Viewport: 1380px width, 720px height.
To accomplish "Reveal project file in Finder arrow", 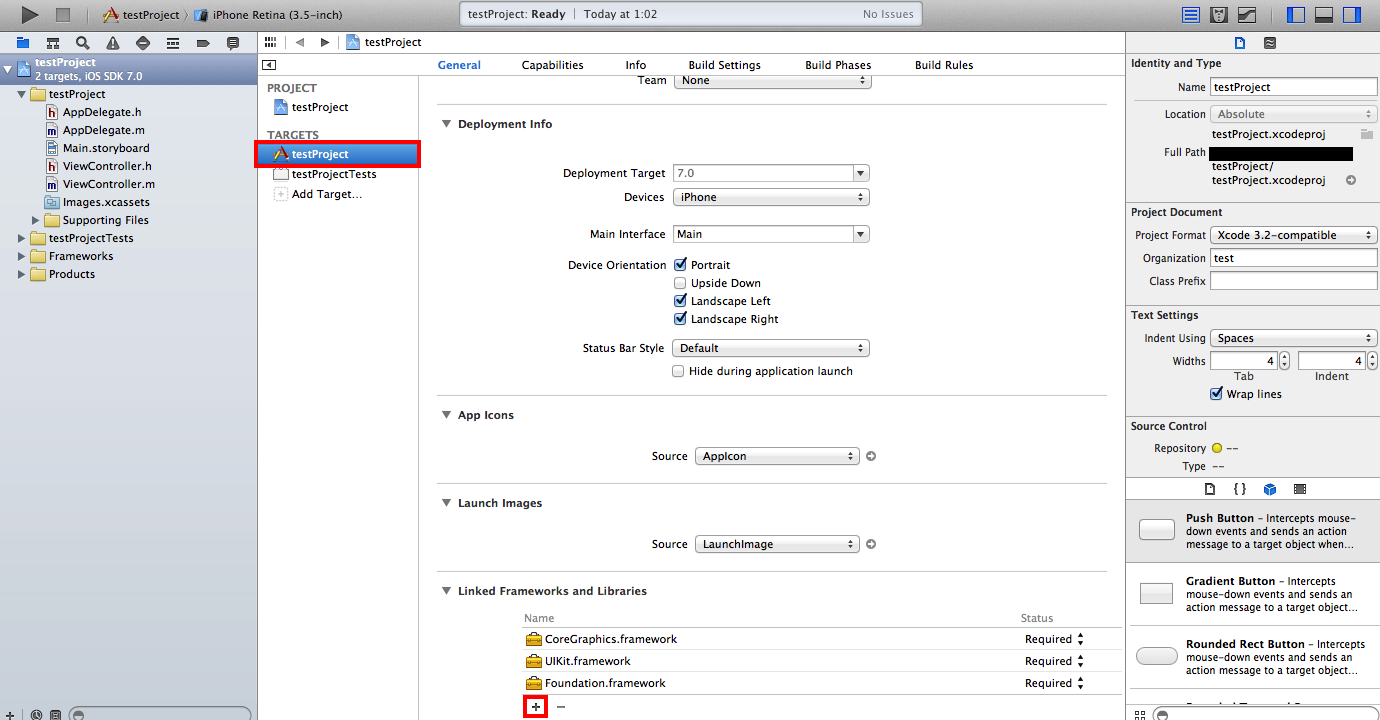I will [1351, 180].
